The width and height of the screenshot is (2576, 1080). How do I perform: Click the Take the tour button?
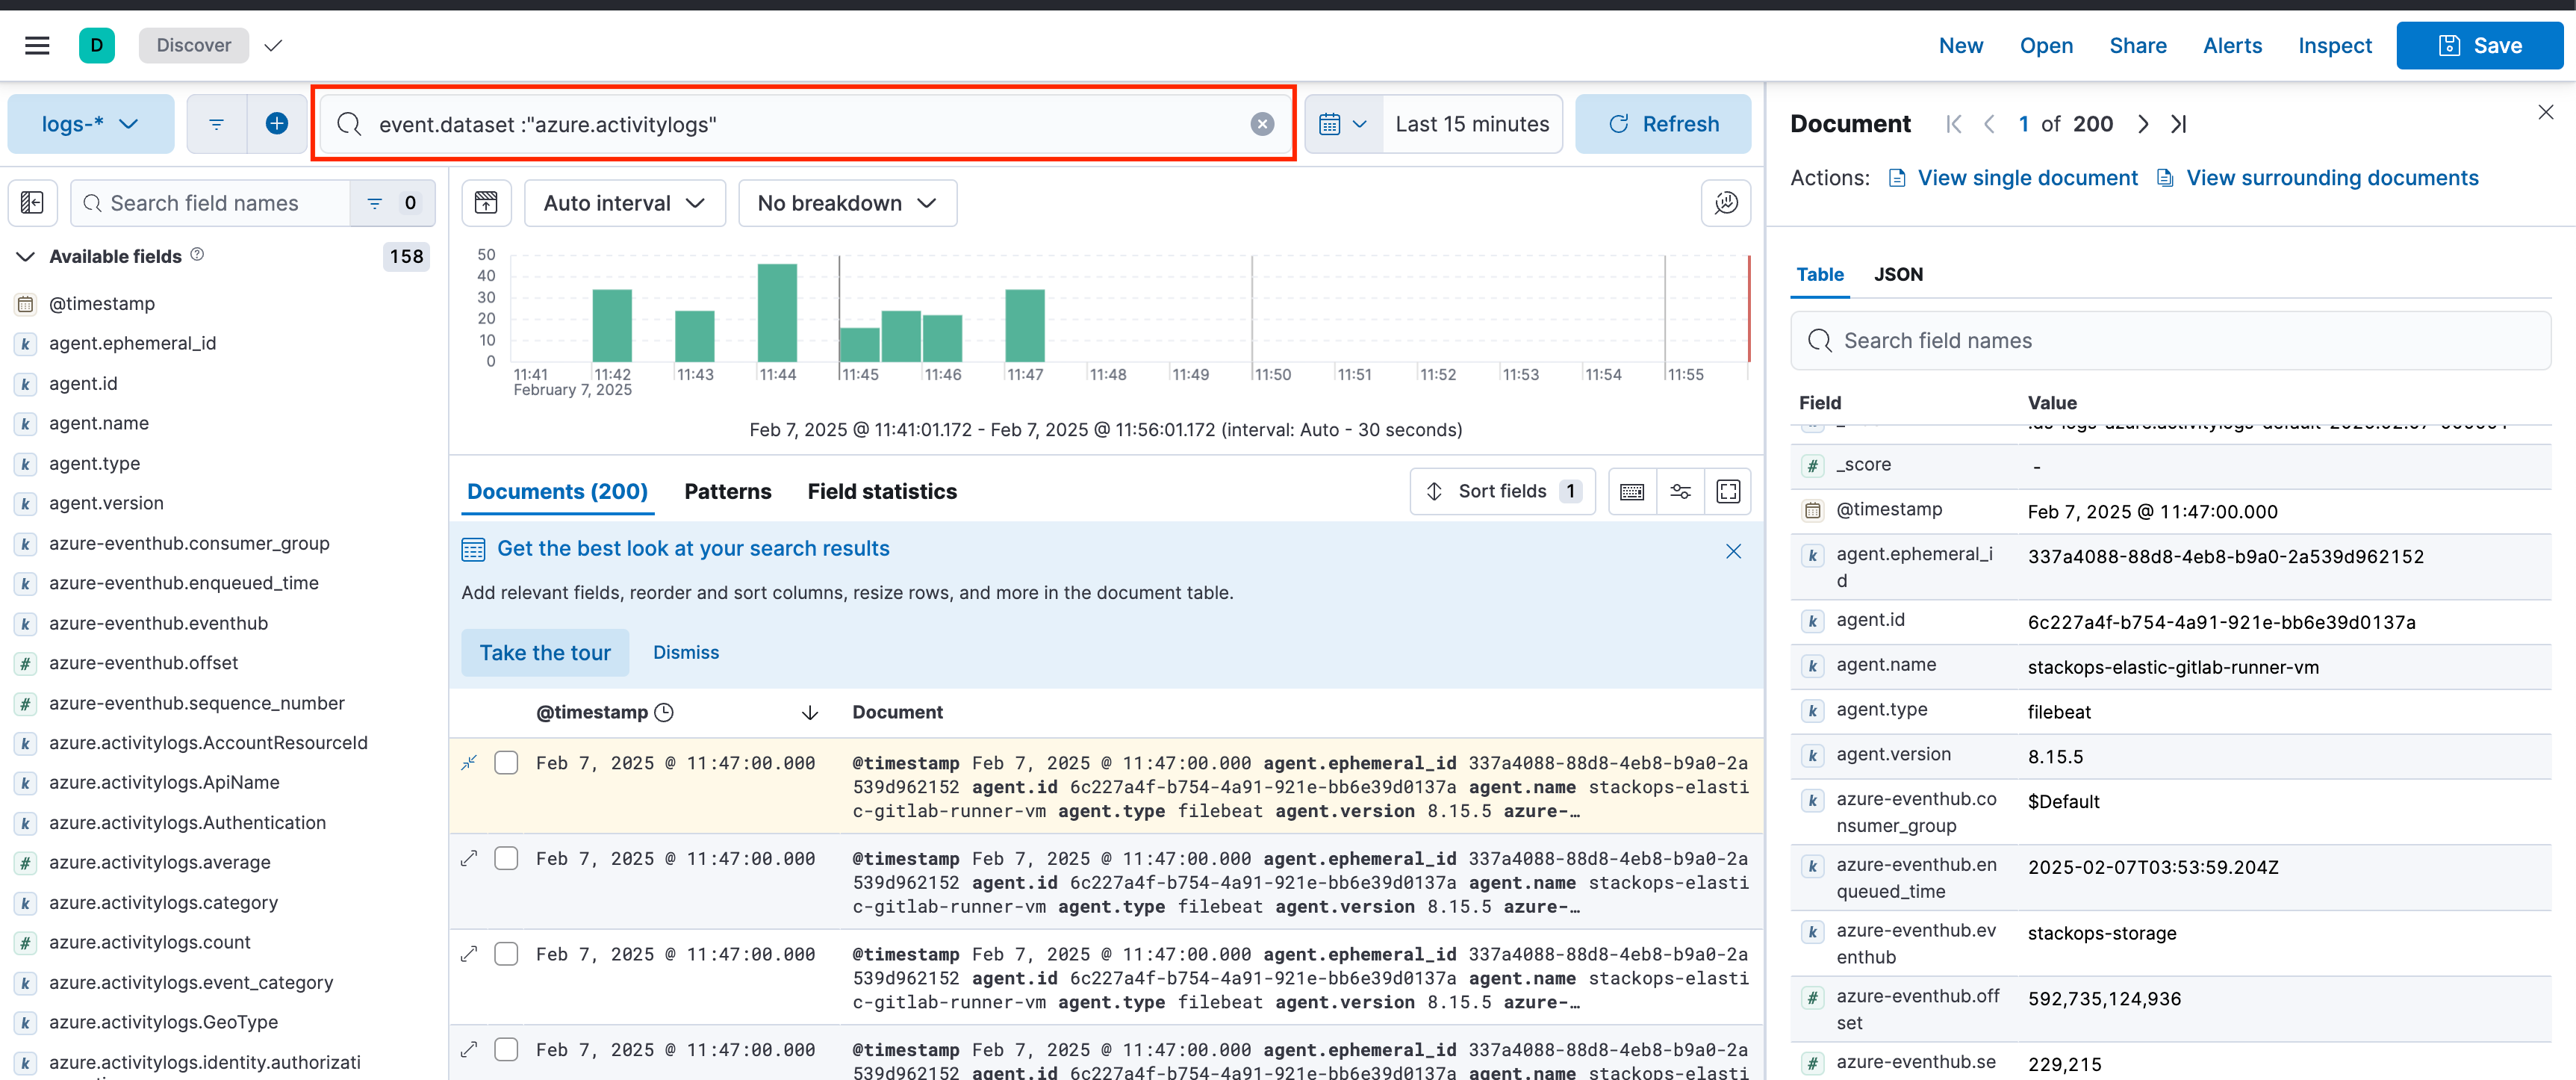[x=545, y=652]
